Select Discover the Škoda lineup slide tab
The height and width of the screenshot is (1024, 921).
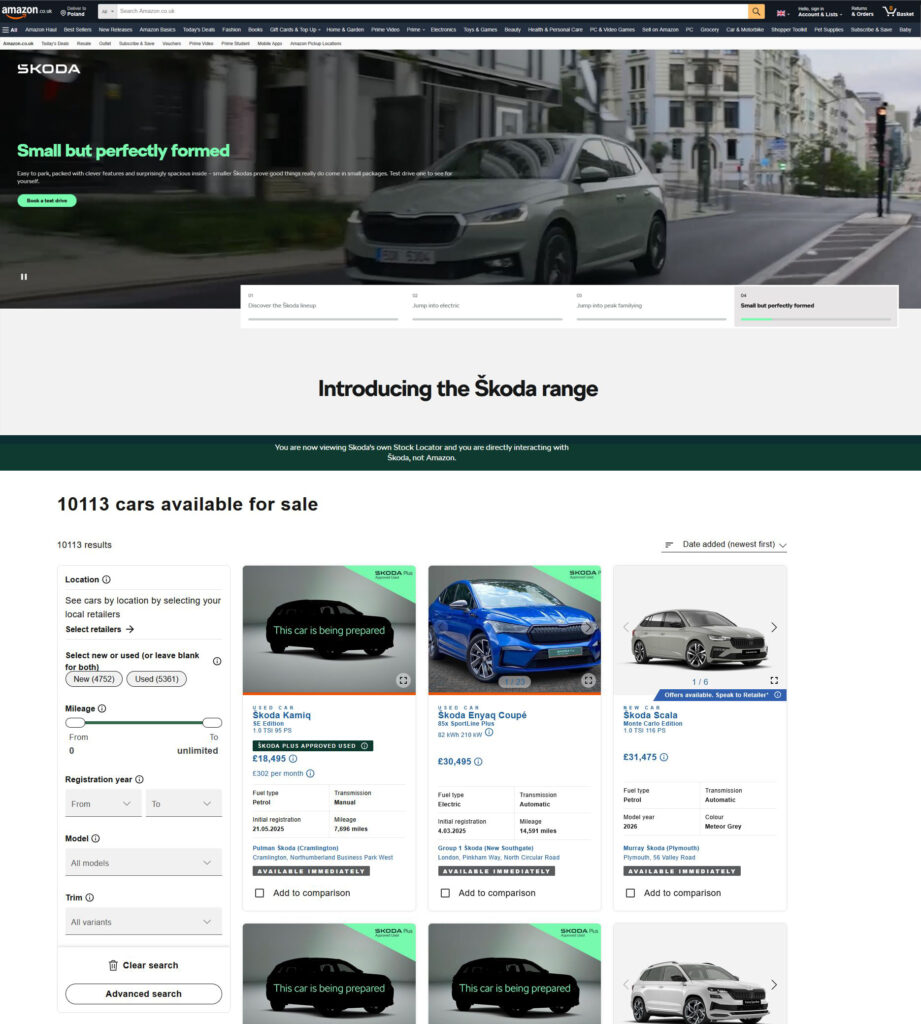[x=323, y=306]
